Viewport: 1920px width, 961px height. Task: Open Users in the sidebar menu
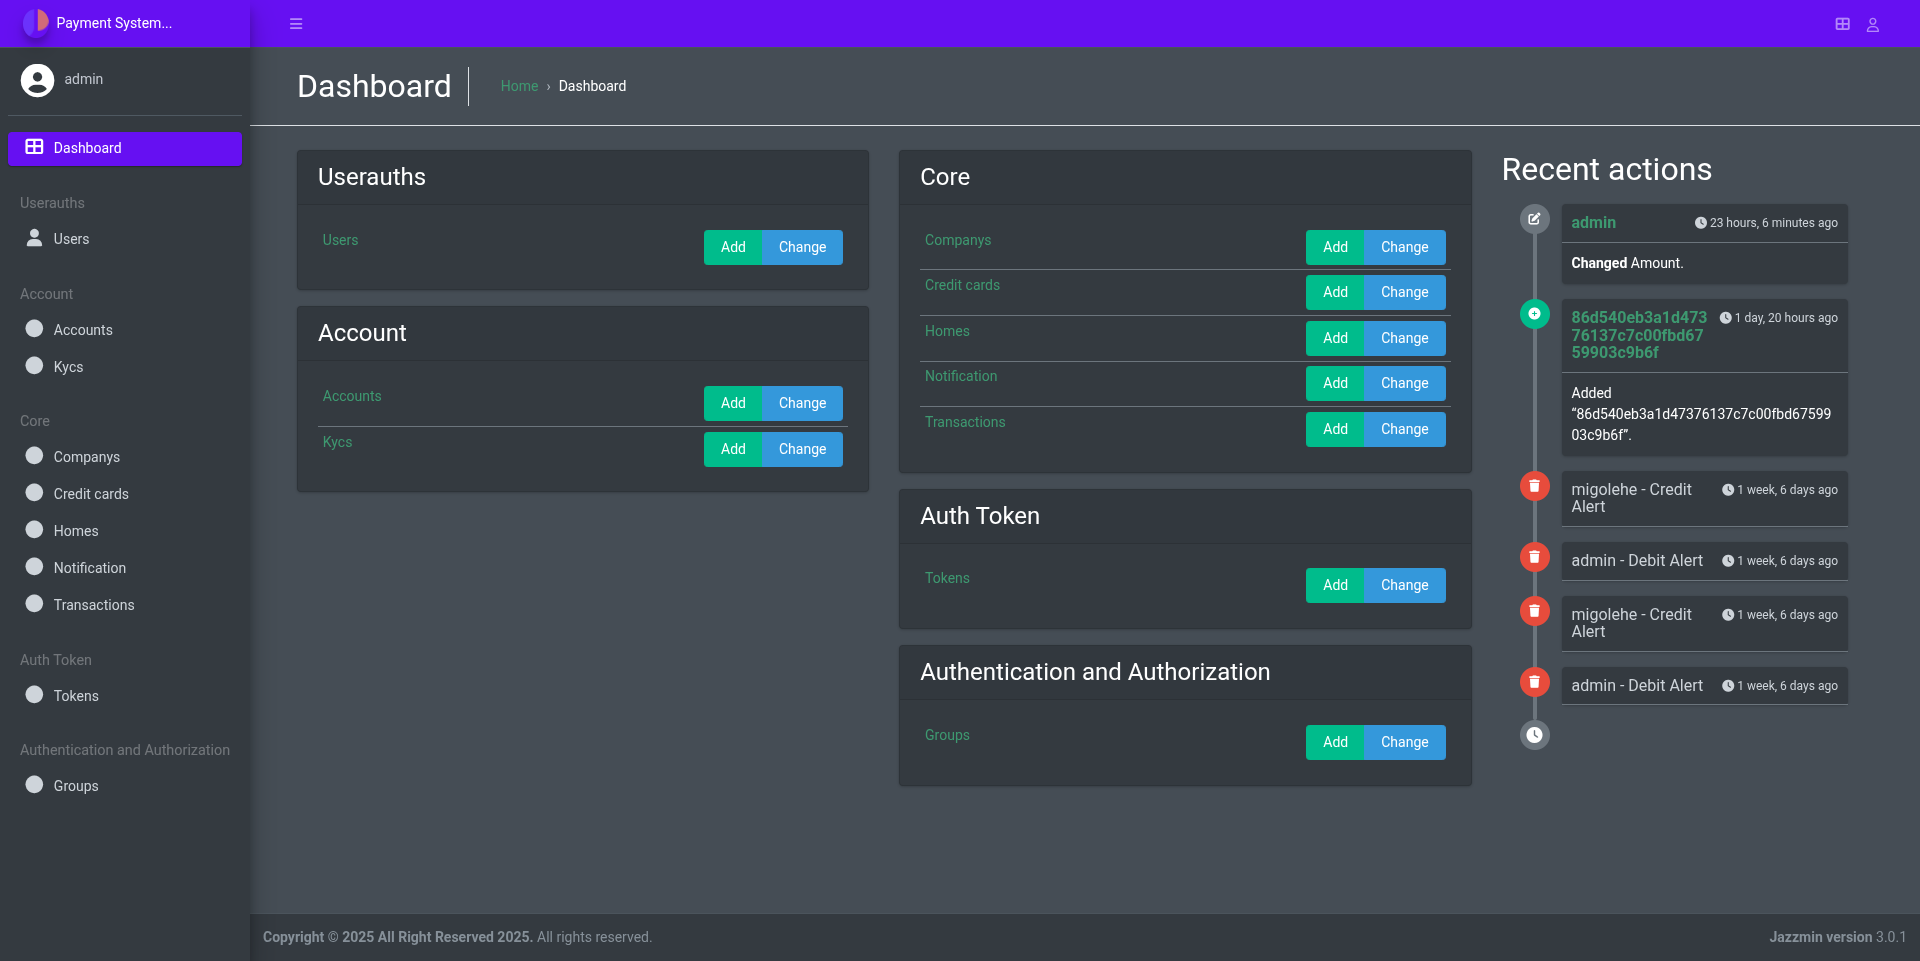tap(71, 239)
